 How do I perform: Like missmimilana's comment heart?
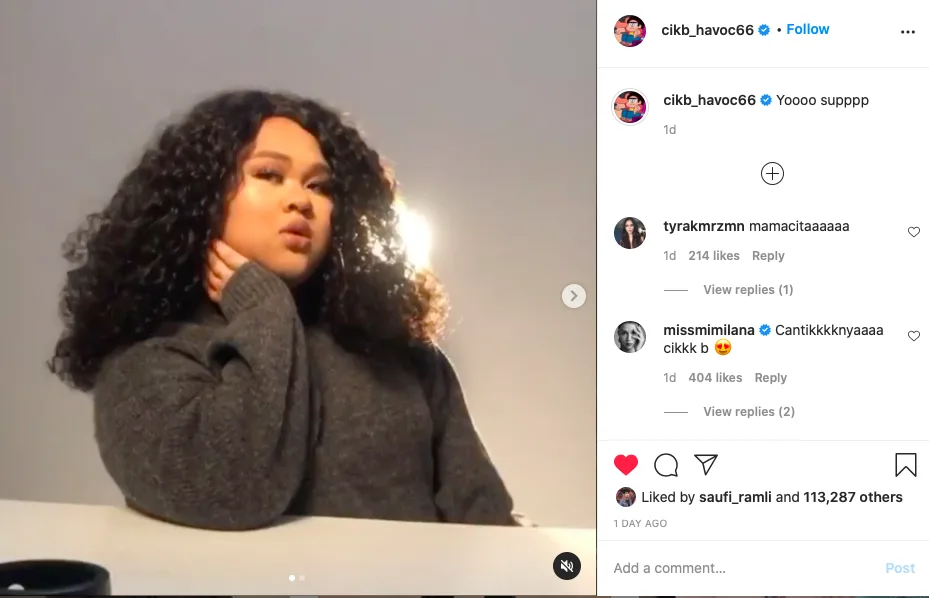(x=914, y=335)
